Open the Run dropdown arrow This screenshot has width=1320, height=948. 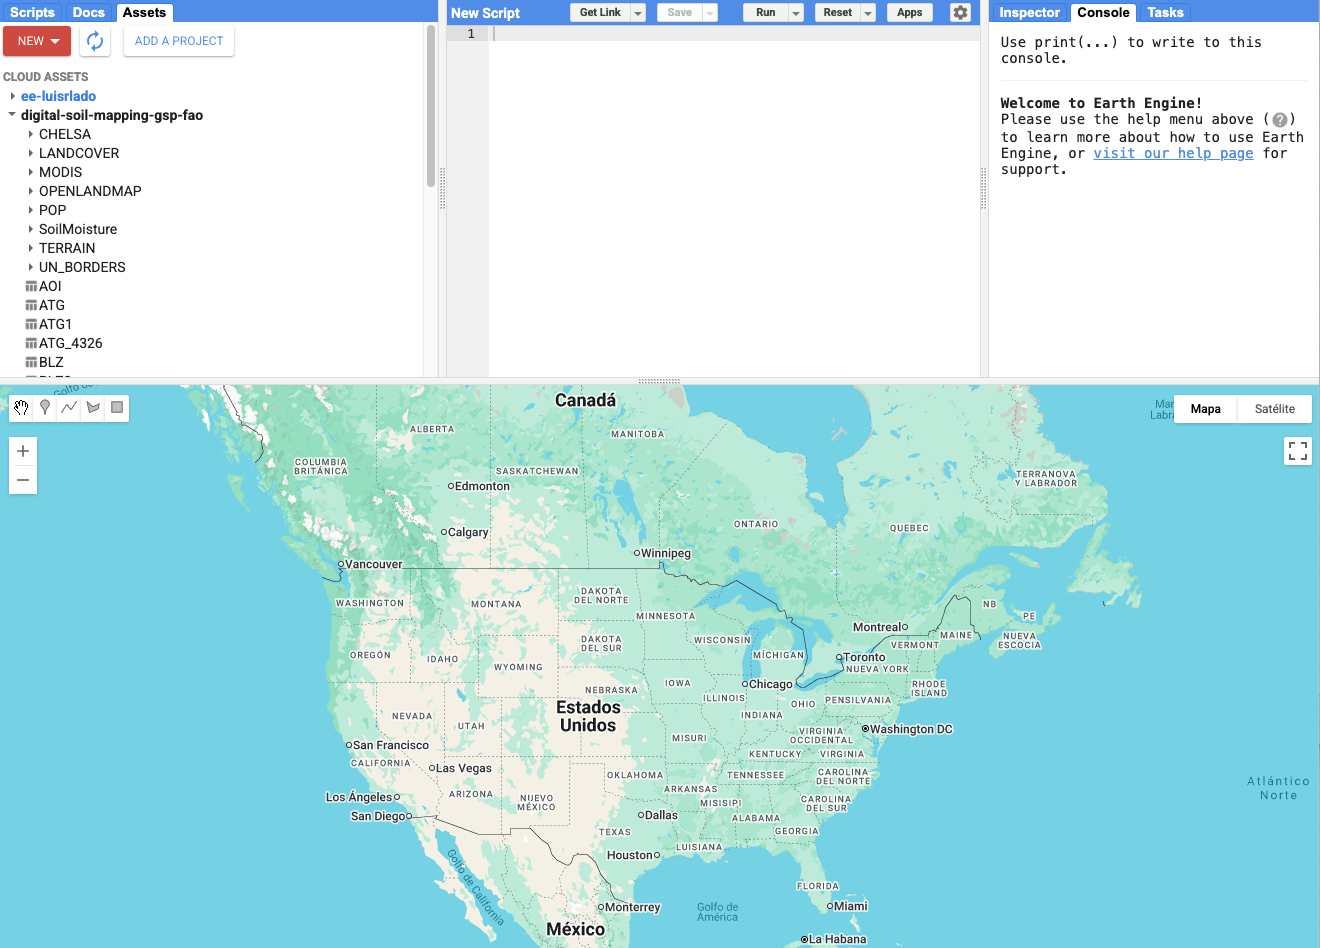[x=796, y=13]
